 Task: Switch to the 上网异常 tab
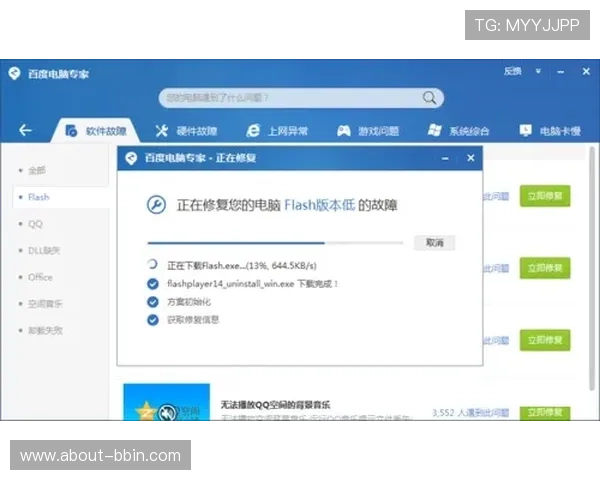click(x=277, y=131)
